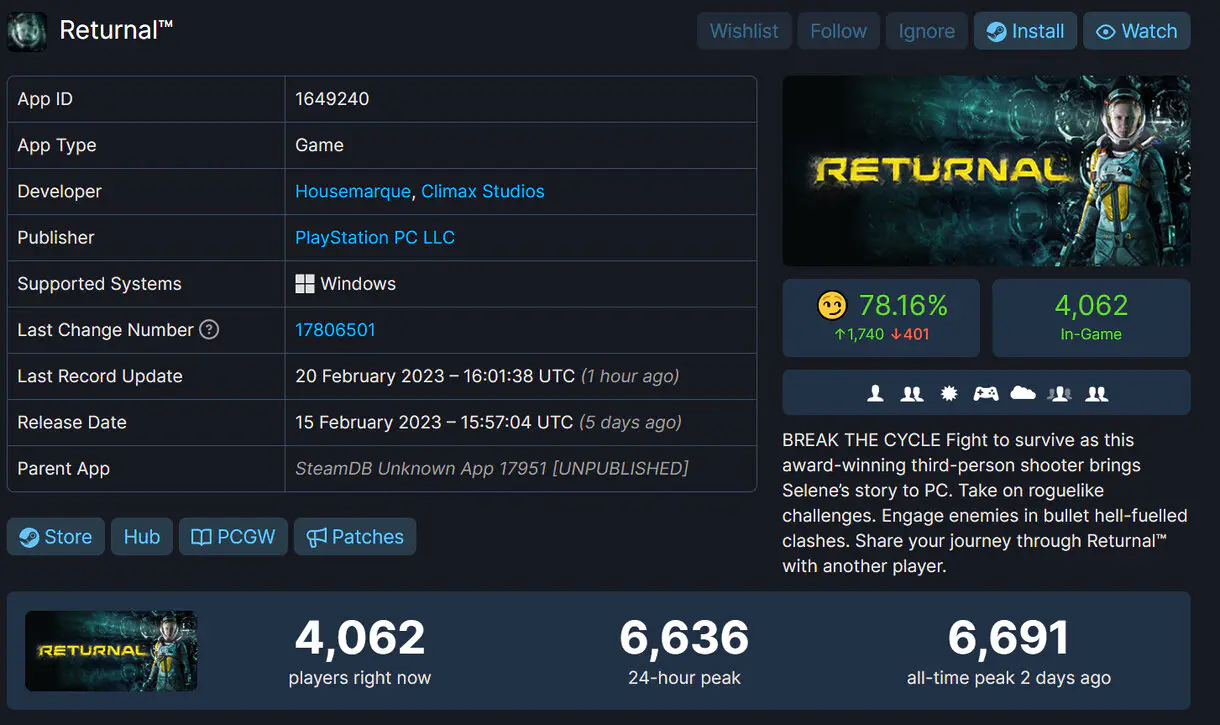Click the "Last Change Number" label text
The height and width of the screenshot is (725, 1220).
click(x=105, y=330)
